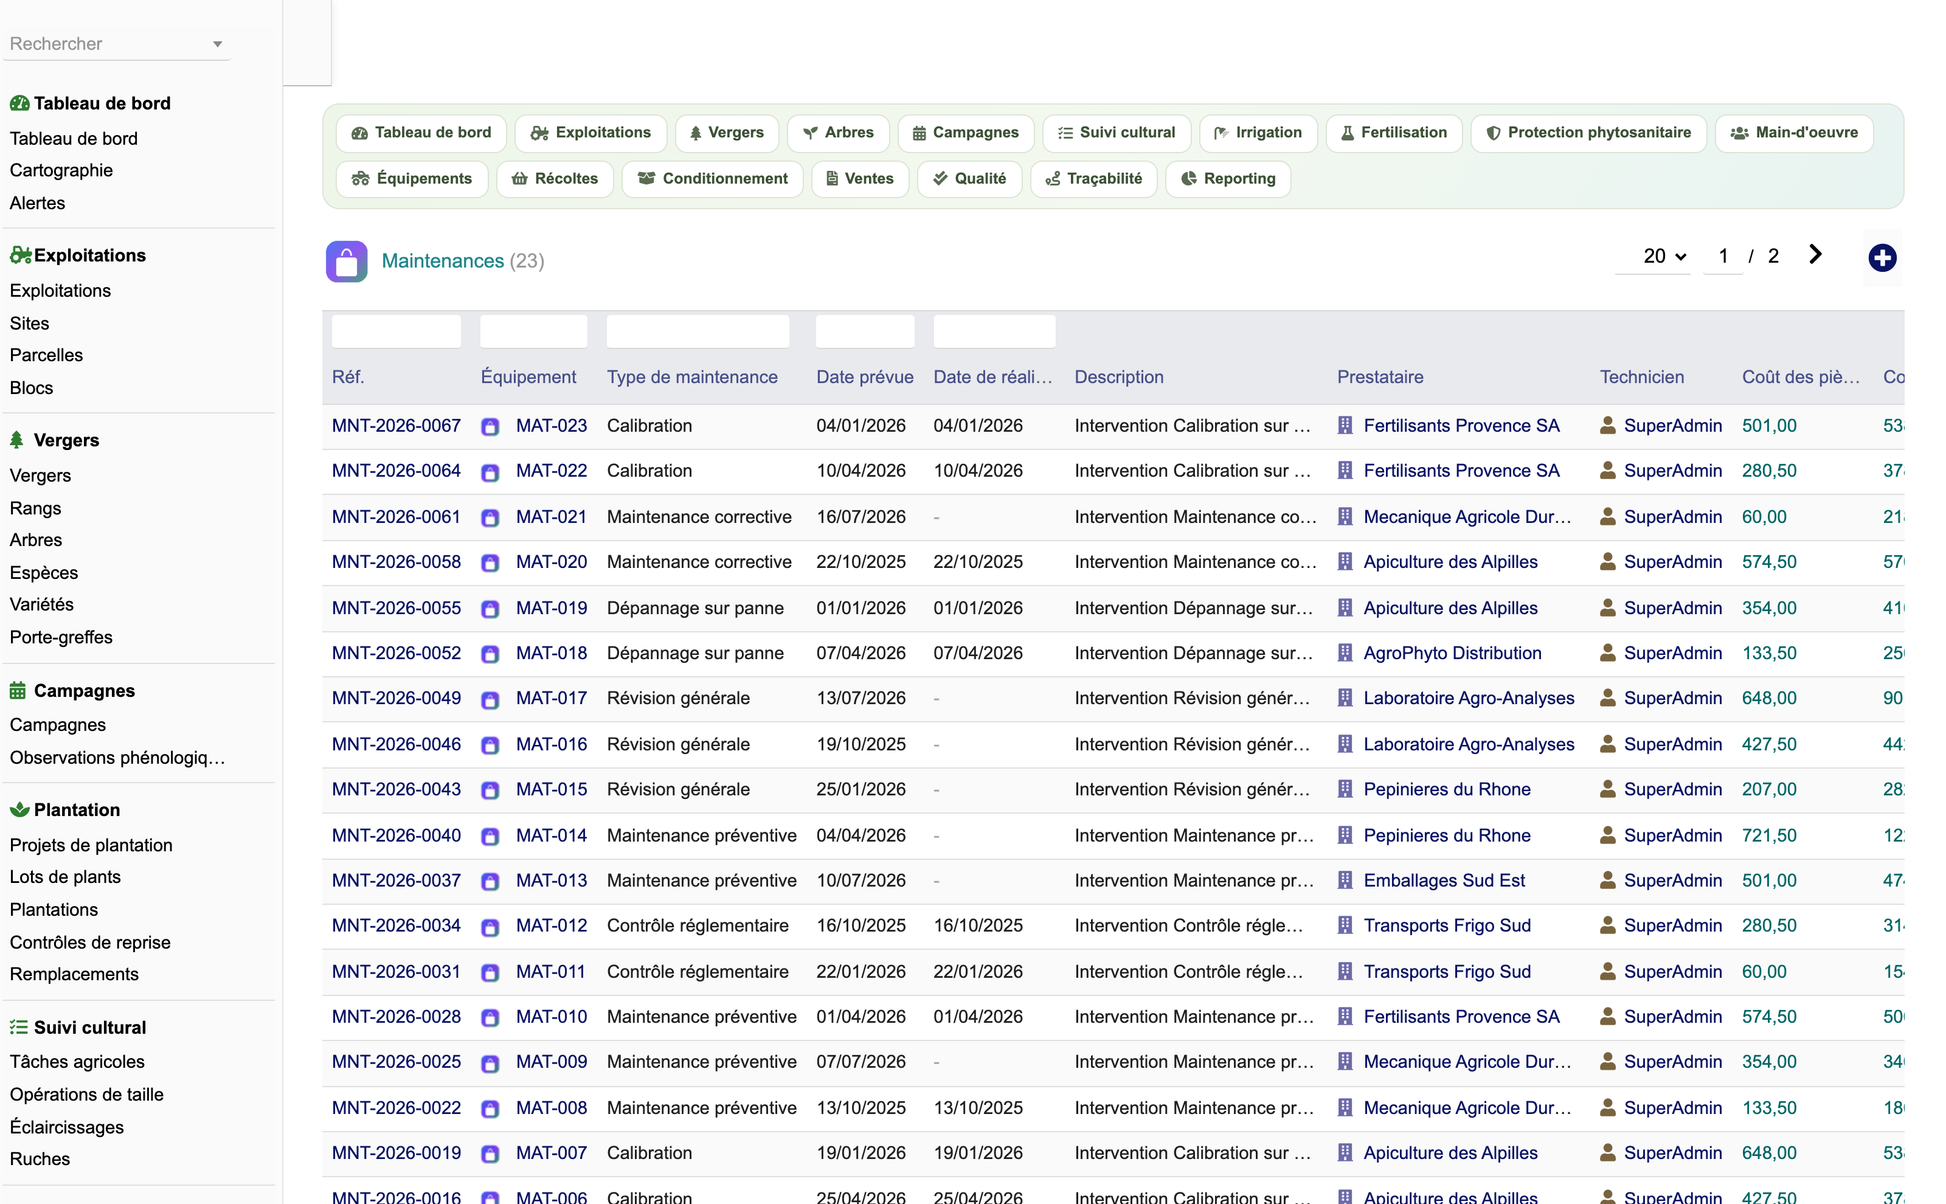Viewport: 1946px width, 1204px height.
Task: Click the Vergers tree icon in sidebar
Action: coord(17,440)
